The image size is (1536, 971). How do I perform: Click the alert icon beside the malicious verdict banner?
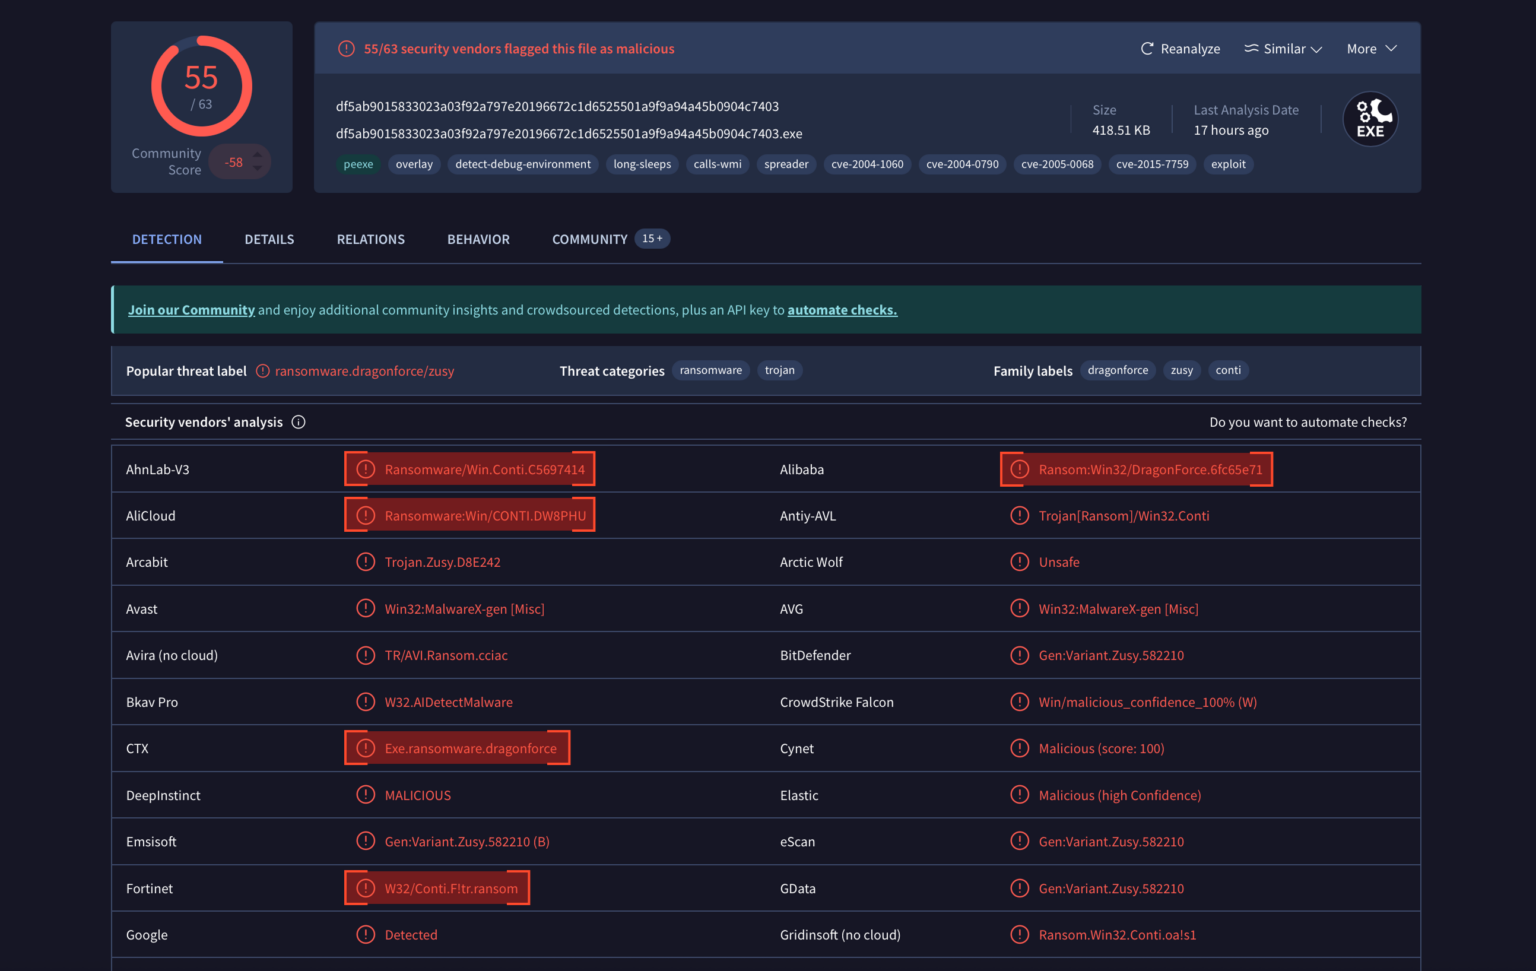pos(346,48)
